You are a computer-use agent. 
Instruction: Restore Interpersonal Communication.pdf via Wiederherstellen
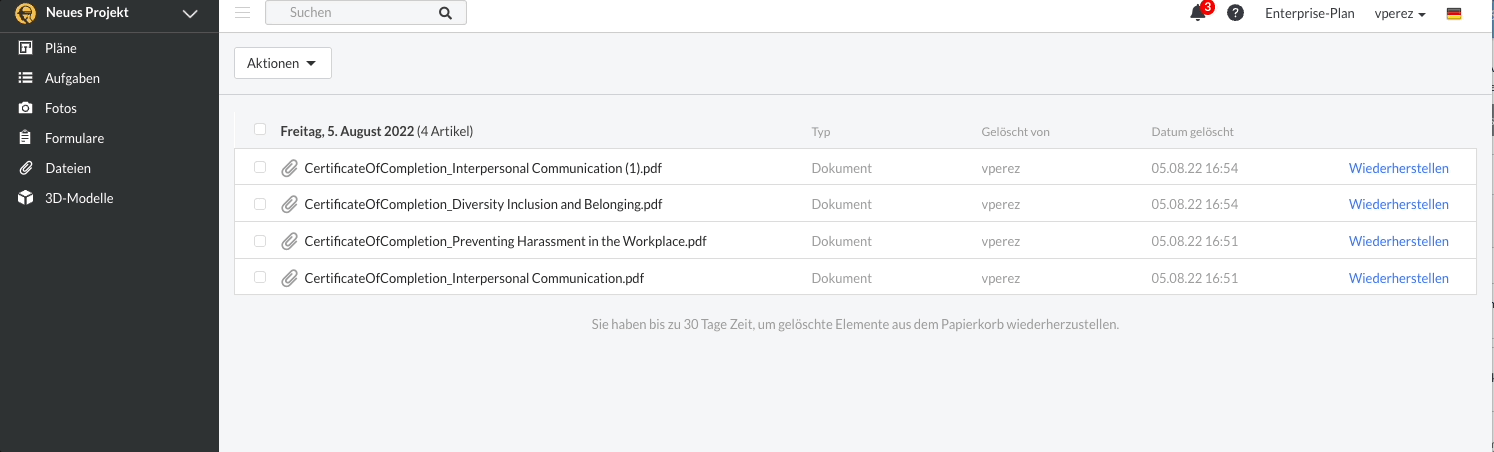1398,278
